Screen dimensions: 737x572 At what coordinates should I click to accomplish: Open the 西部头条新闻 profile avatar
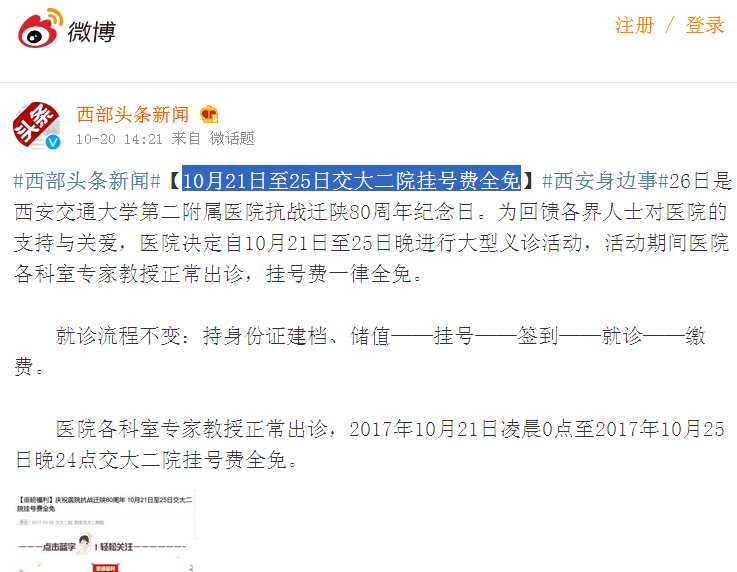(x=37, y=125)
